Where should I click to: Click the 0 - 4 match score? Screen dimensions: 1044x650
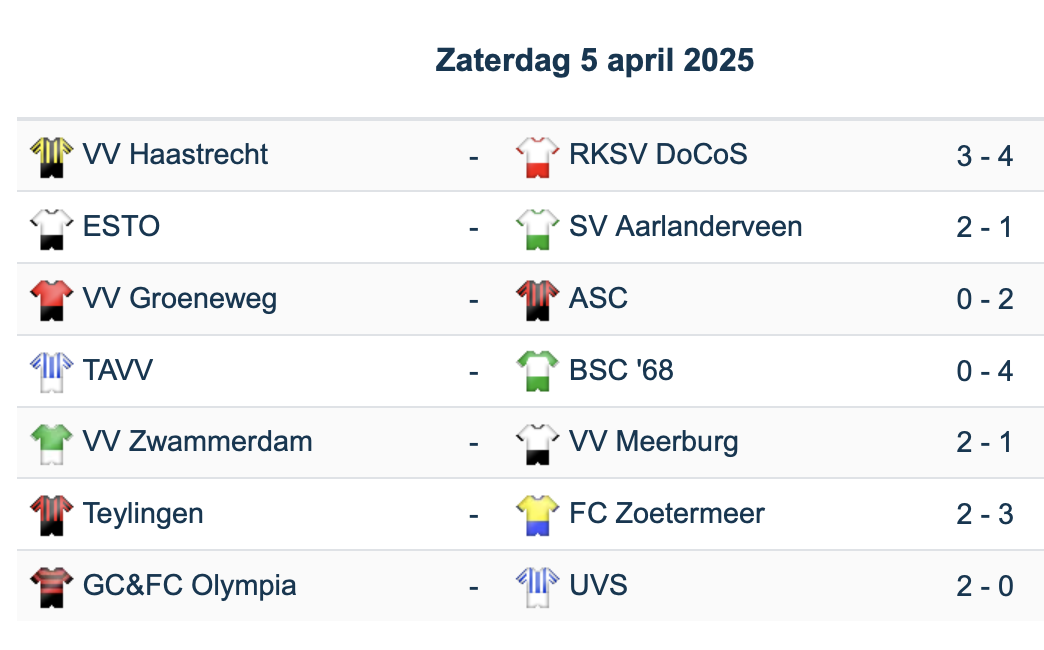[984, 372]
